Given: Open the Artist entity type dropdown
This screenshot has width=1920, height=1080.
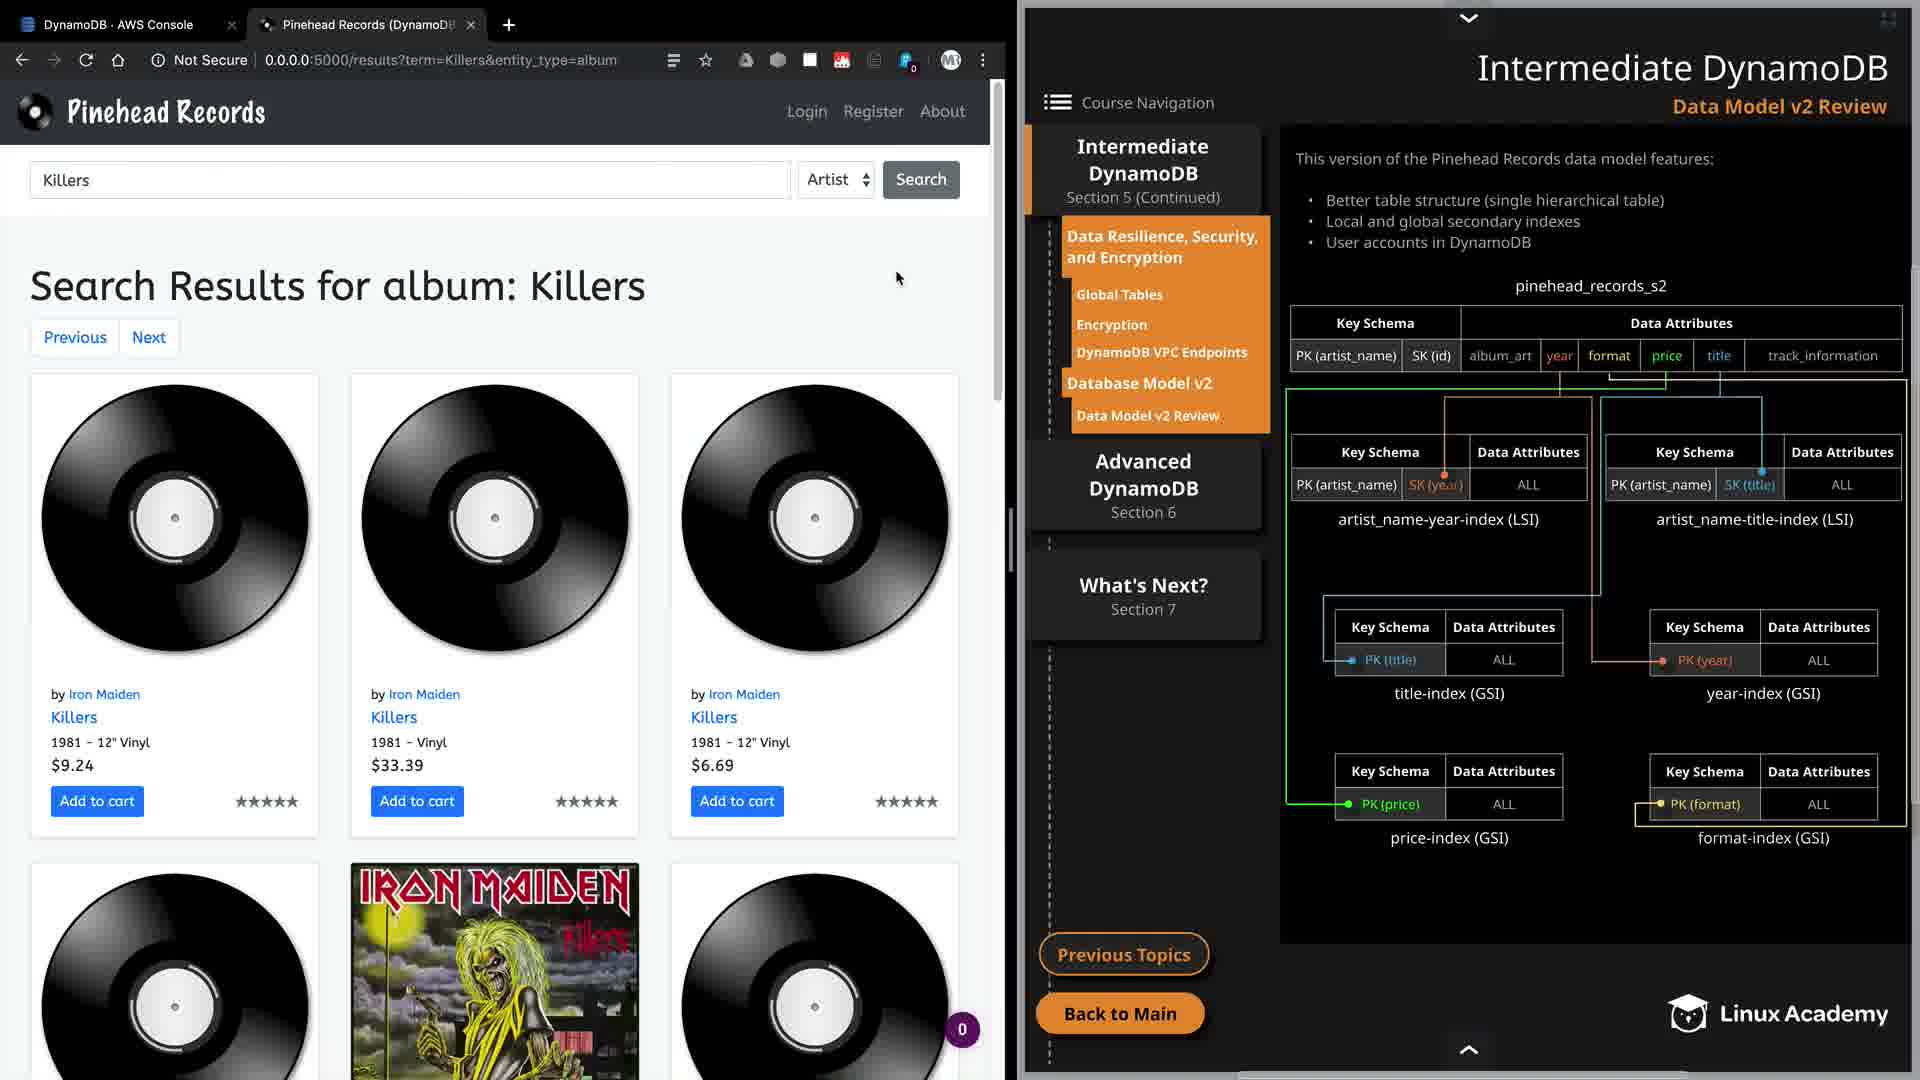Looking at the screenshot, I should [837, 180].
